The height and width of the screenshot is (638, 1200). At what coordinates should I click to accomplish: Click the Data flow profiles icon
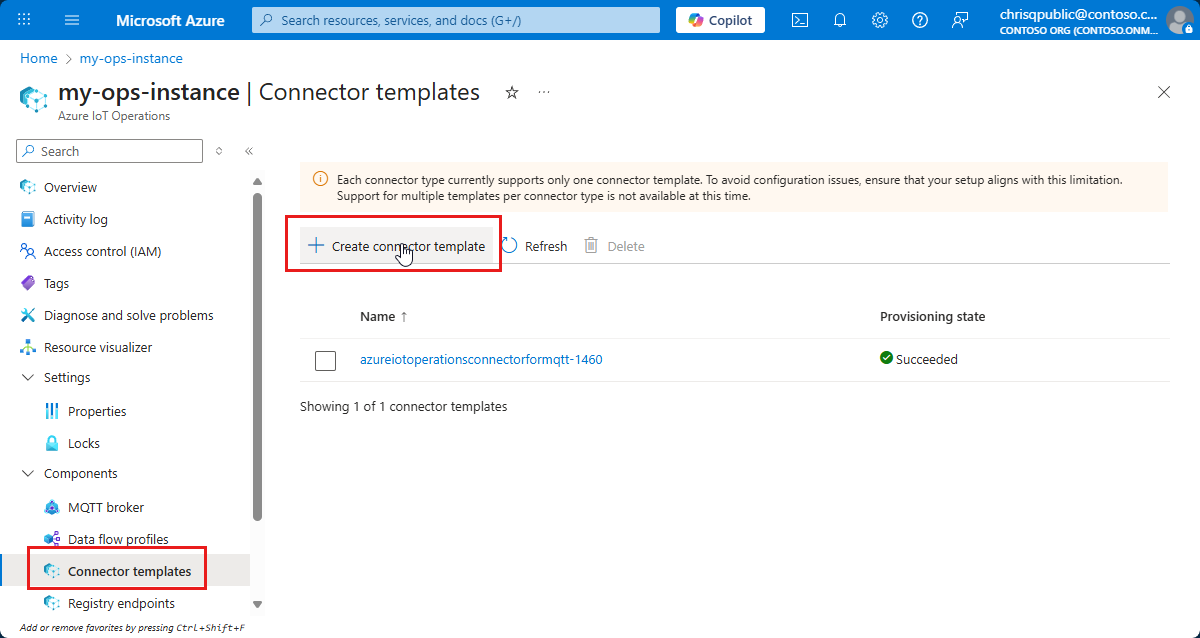coord(52,539)
